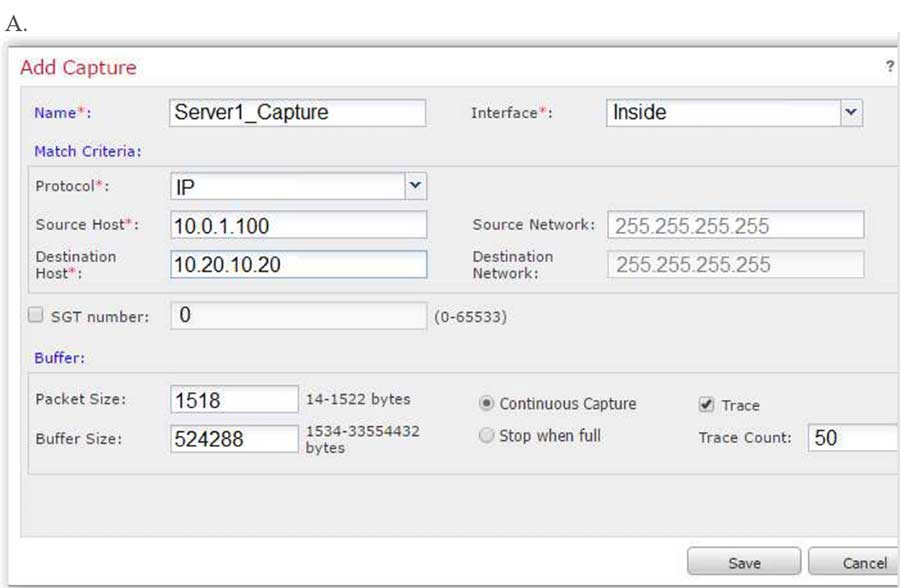900x588 pixels.
Task: Click the Name field containing Server1_Capture
Action: (x=298, y=113)
